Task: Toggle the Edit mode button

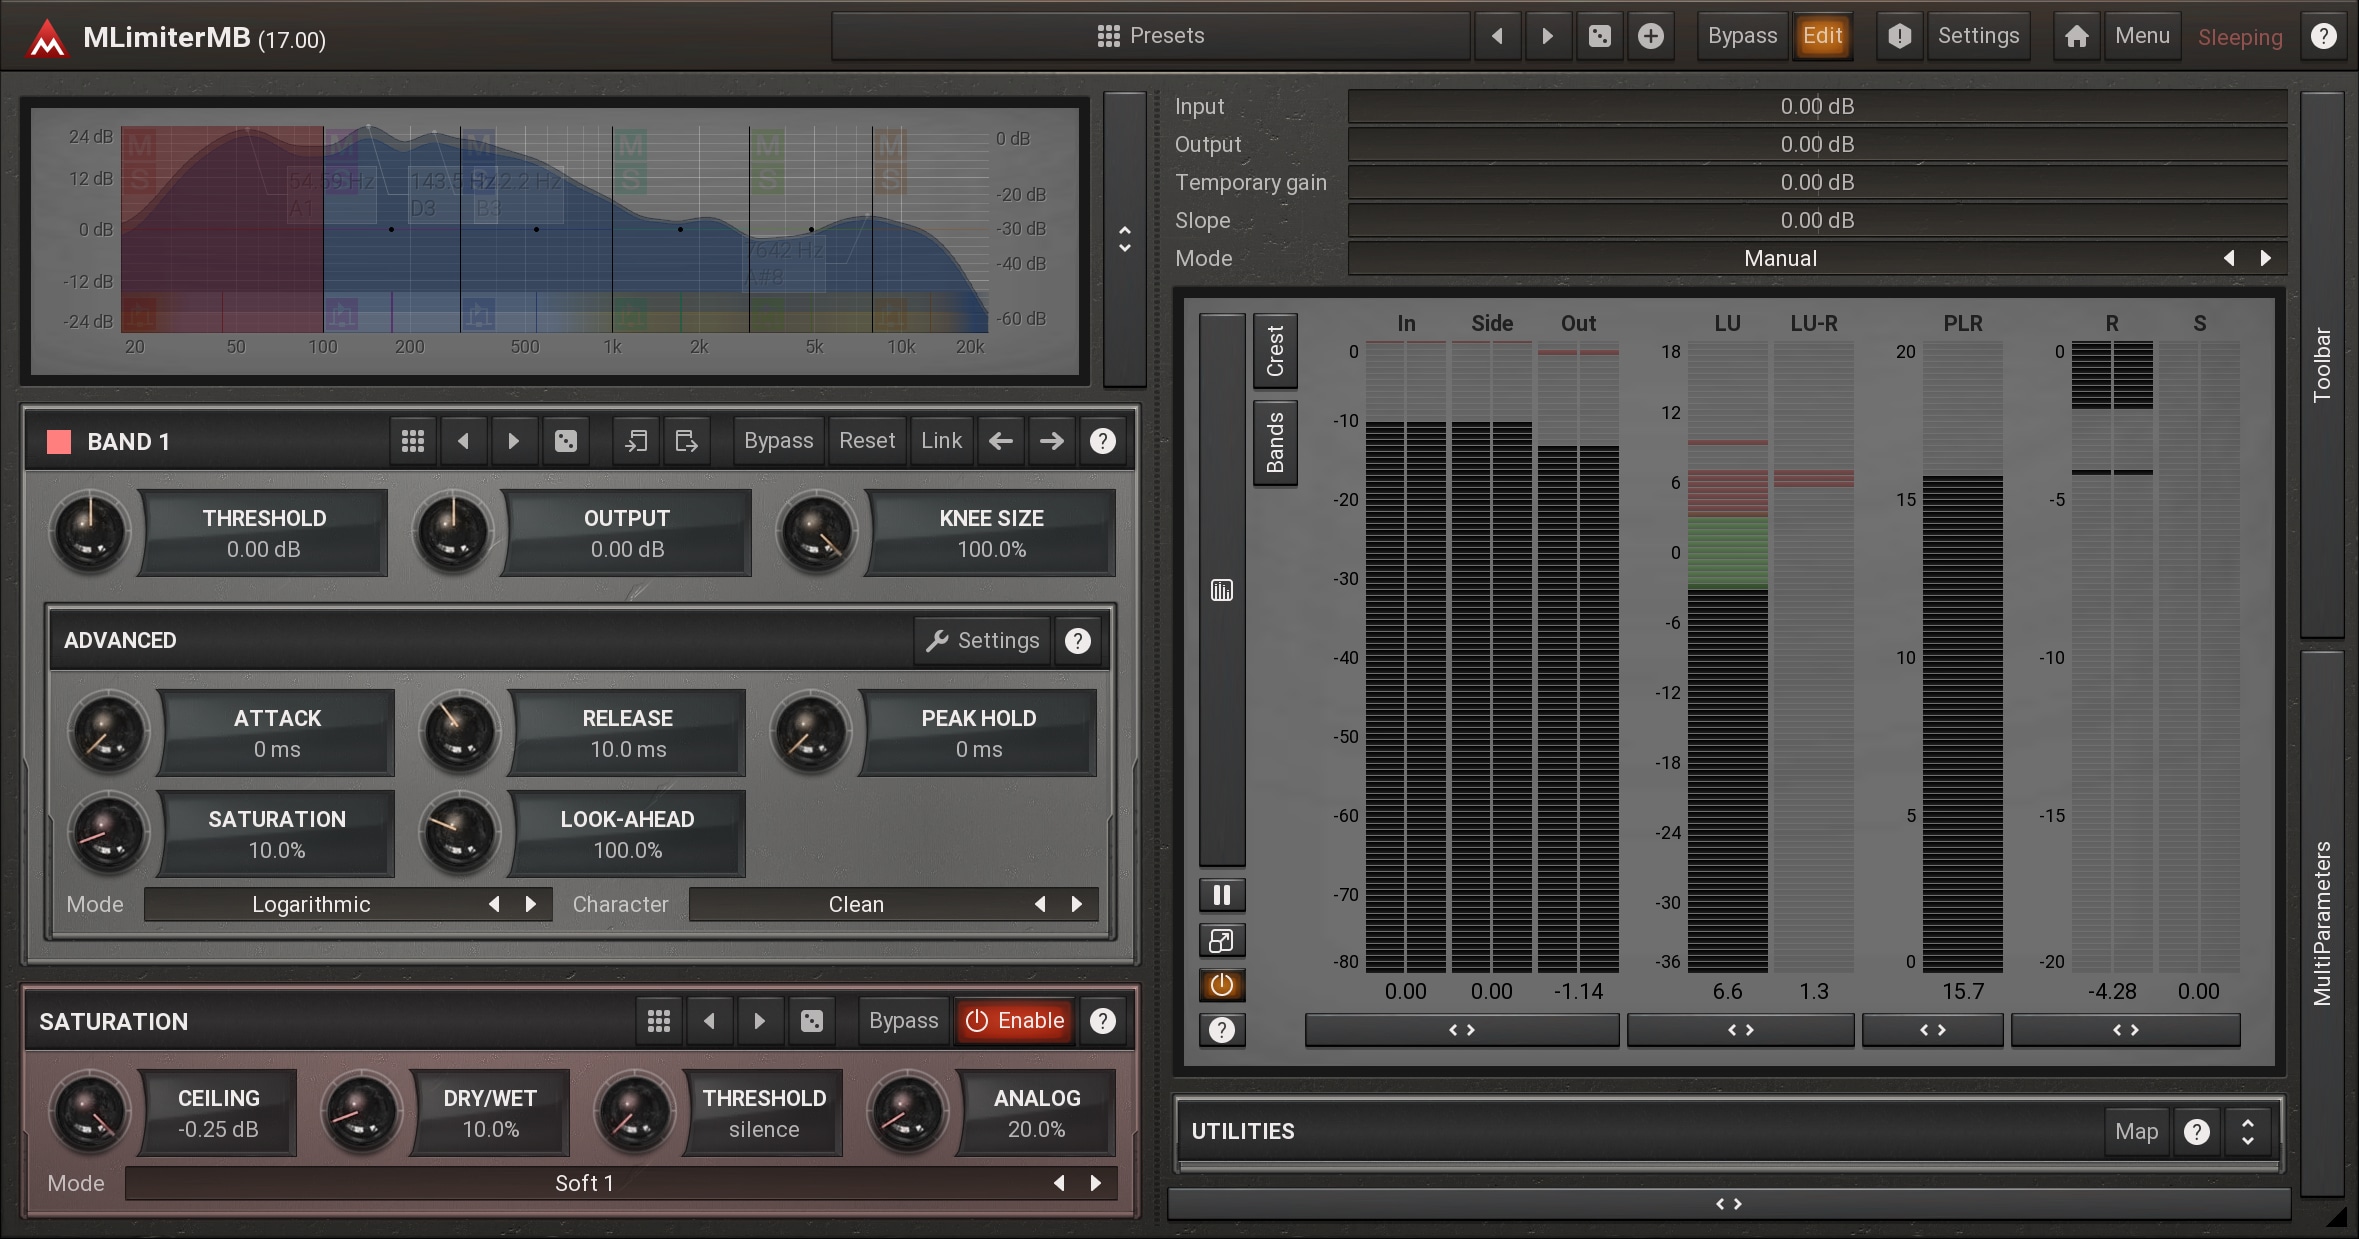Action: [1822, 36]
